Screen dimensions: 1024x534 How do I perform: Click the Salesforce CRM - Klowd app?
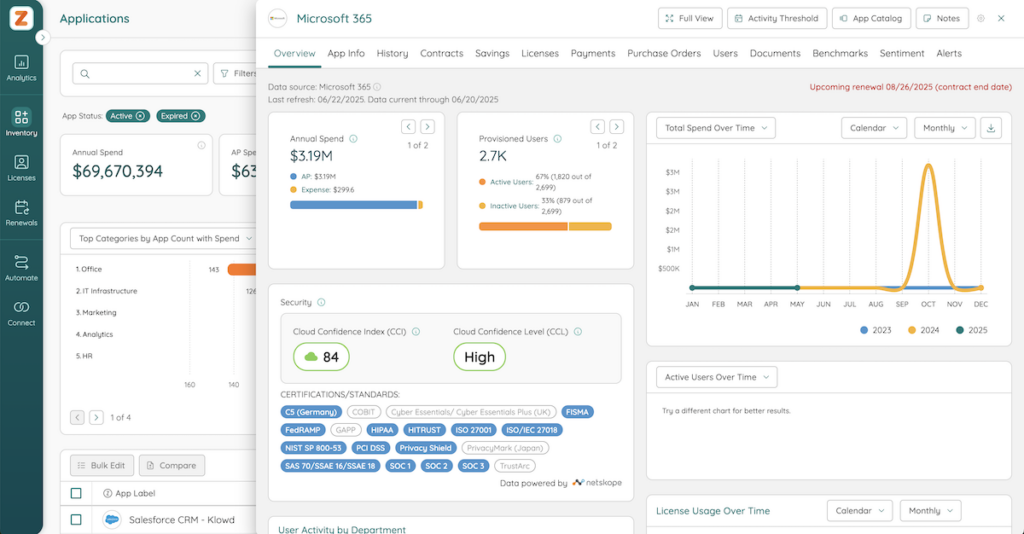pos(182,520)
